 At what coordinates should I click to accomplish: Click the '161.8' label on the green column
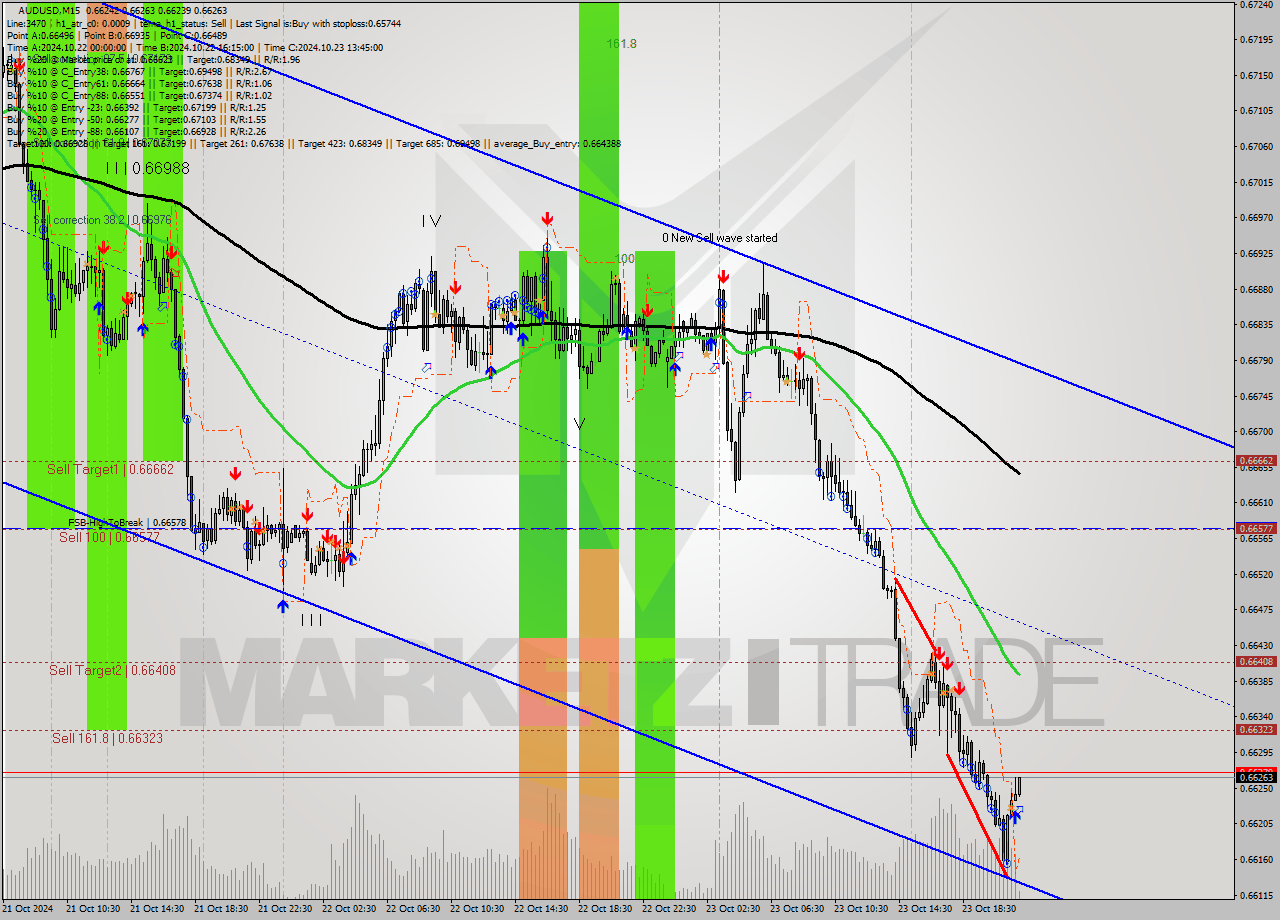(x=622, y=44)
